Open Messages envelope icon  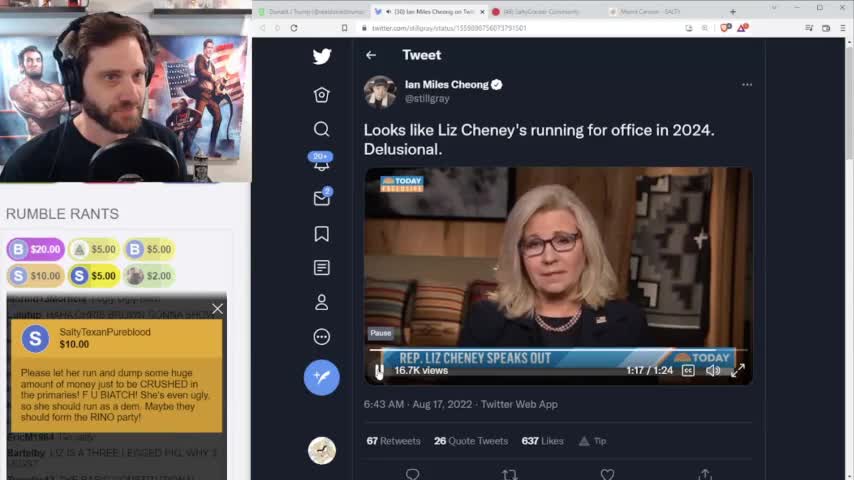point(322,197)
